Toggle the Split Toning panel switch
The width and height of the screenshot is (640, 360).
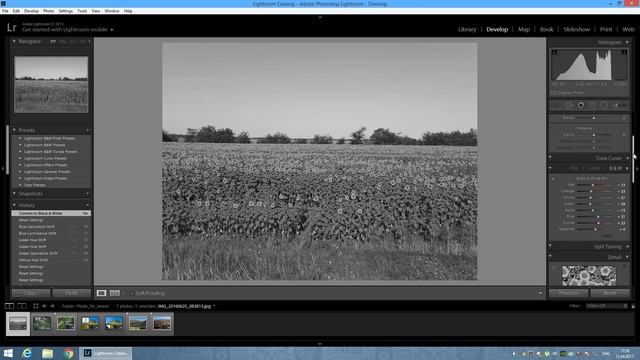tap(550, 246)
